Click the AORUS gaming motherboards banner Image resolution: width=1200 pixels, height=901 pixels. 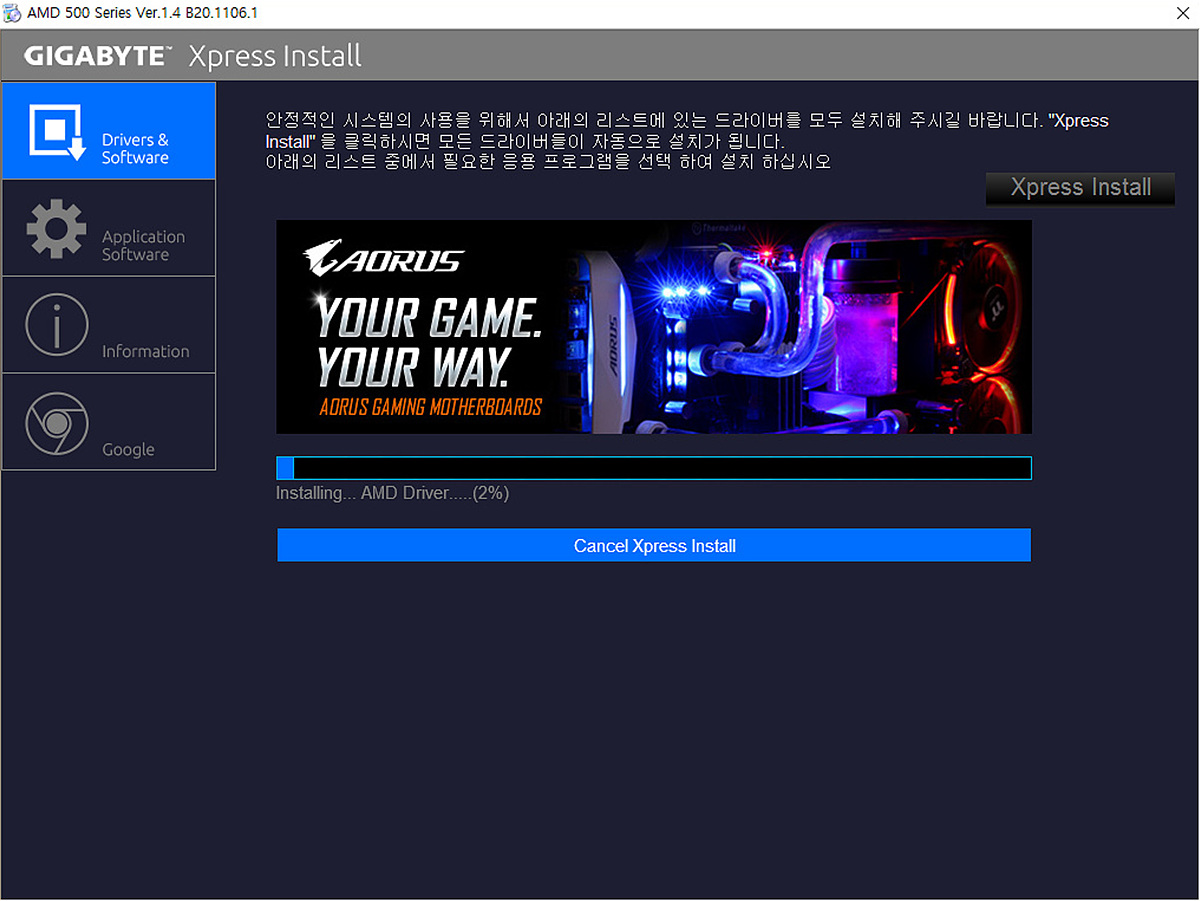pyautogui.click(x=654, y=327)
